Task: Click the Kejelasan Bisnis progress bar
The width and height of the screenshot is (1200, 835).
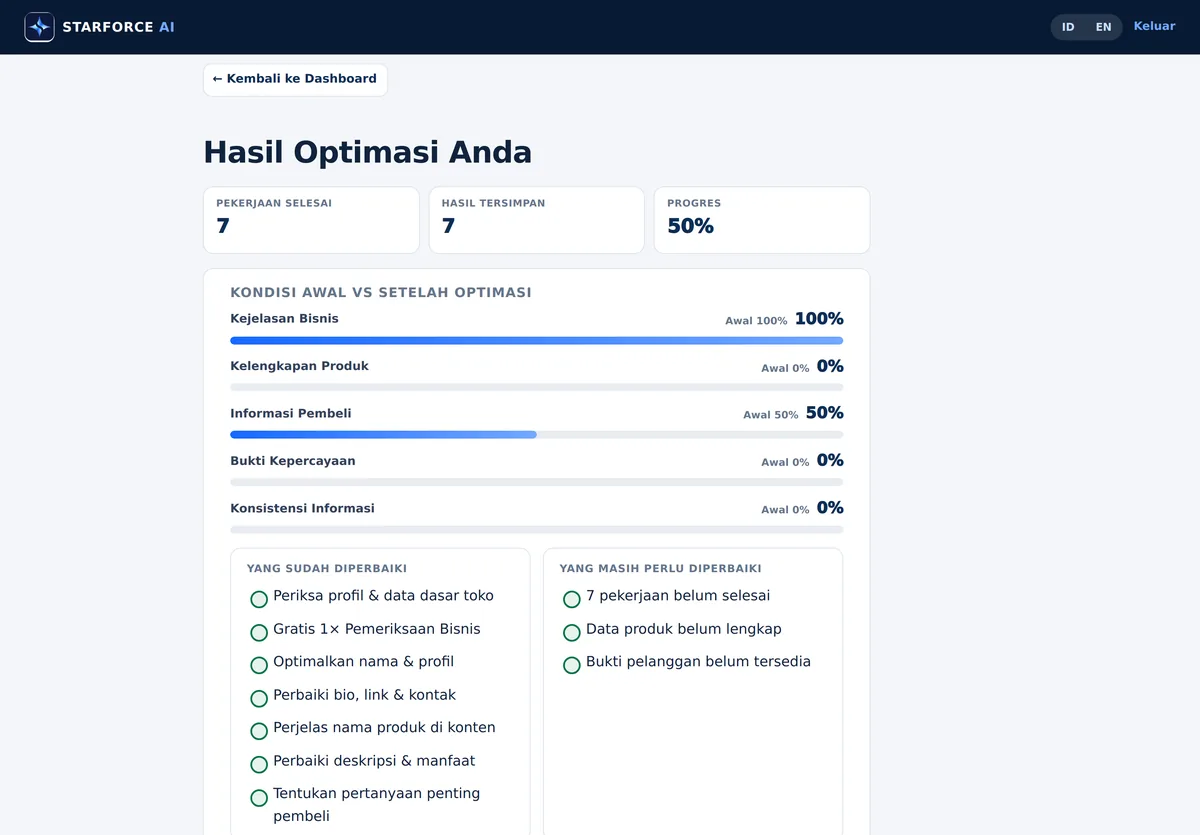Action: coord(536,341)
